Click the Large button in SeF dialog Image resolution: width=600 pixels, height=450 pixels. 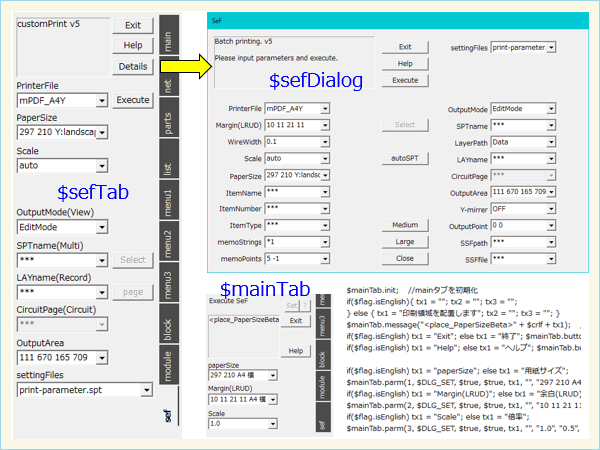coord(405,241)
